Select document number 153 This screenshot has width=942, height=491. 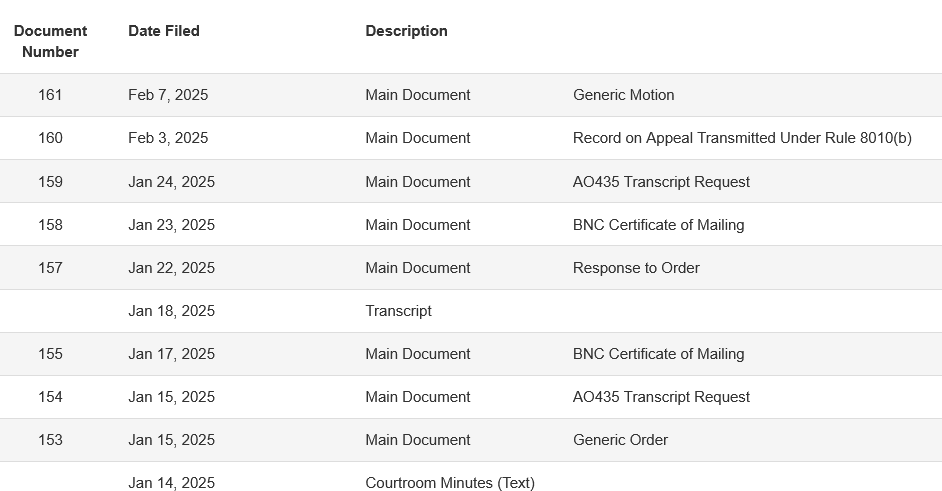pyautogui.click(x=50, y=440)
